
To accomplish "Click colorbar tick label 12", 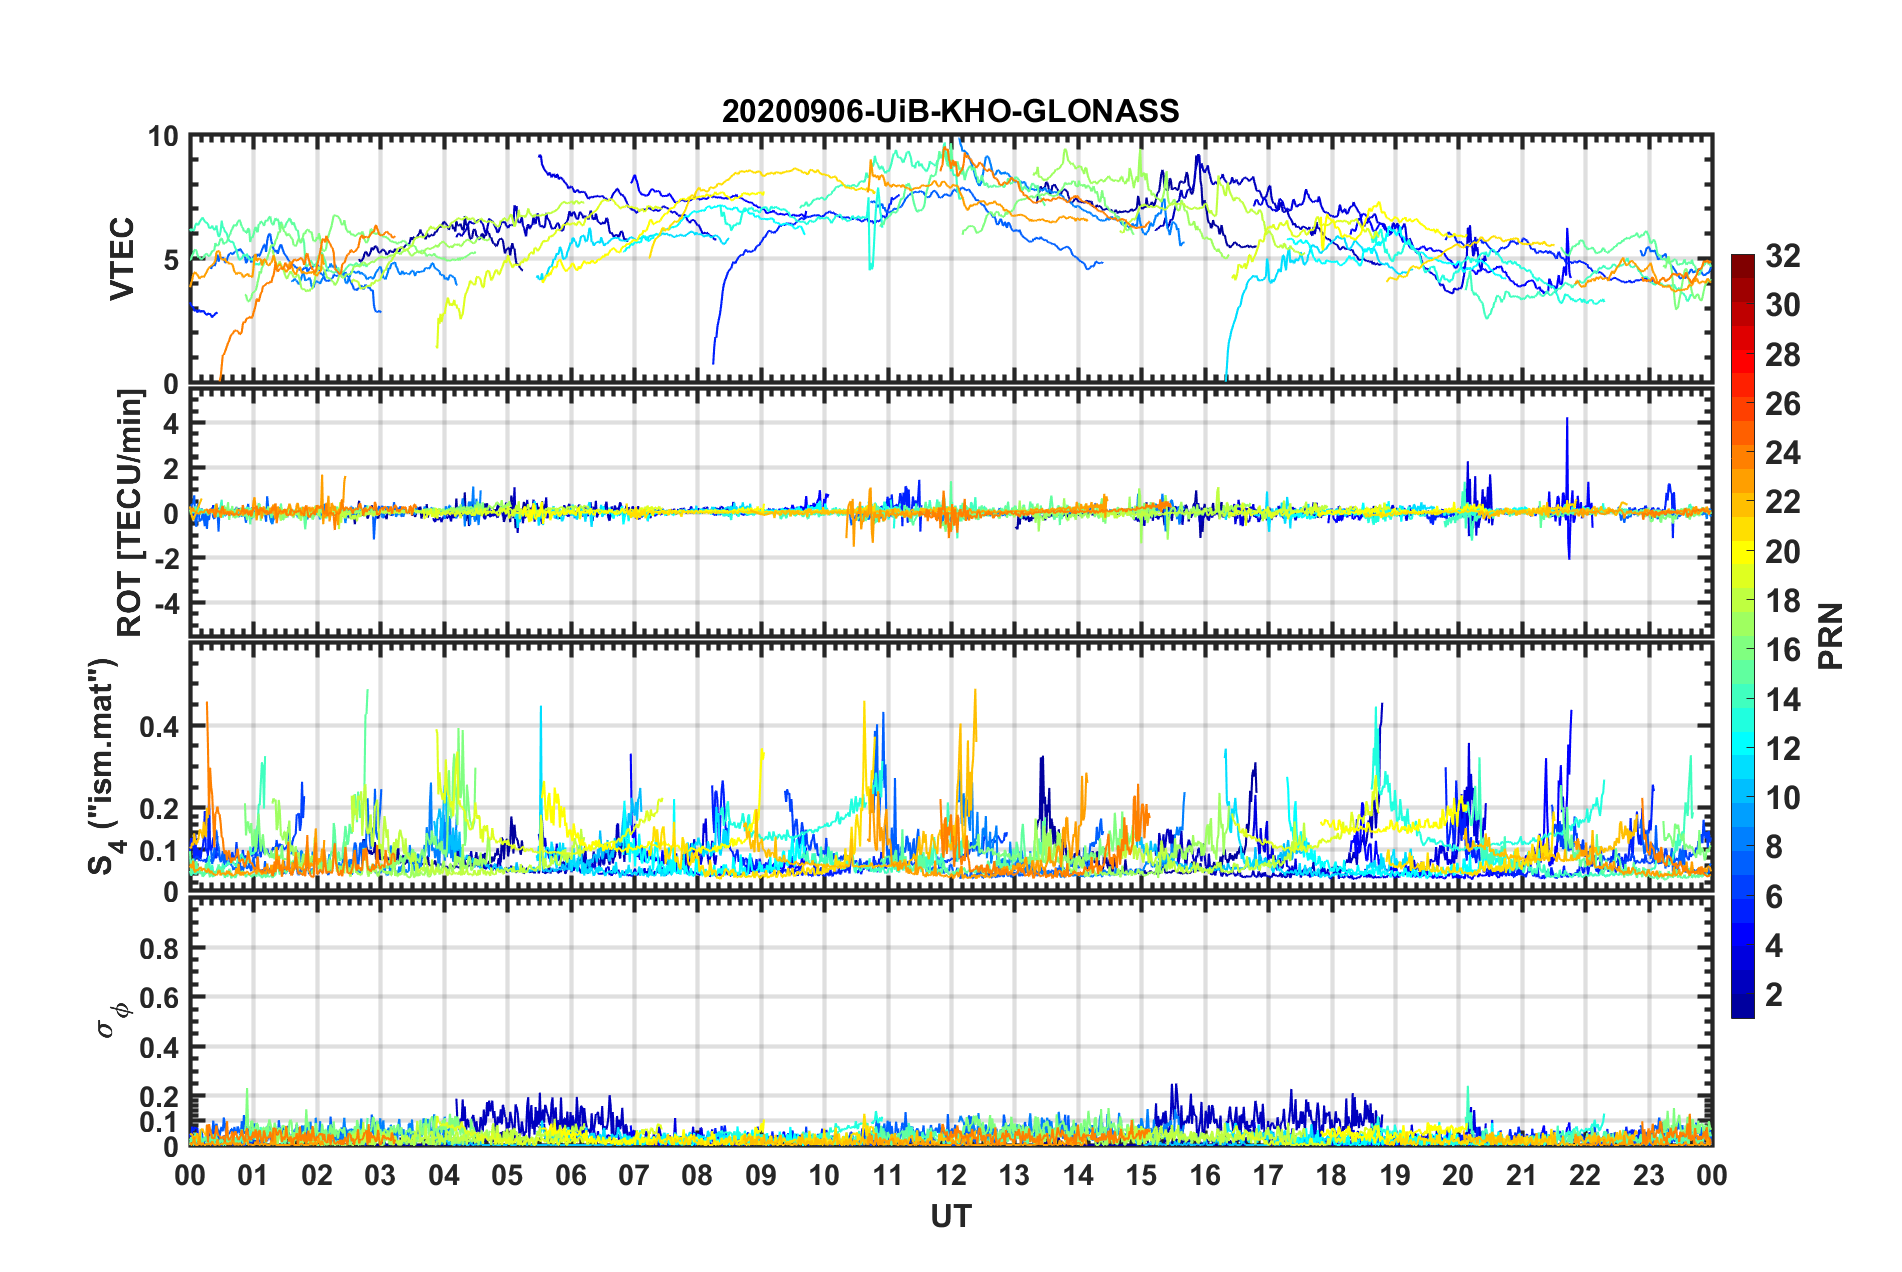I will tap(1782, 749).
